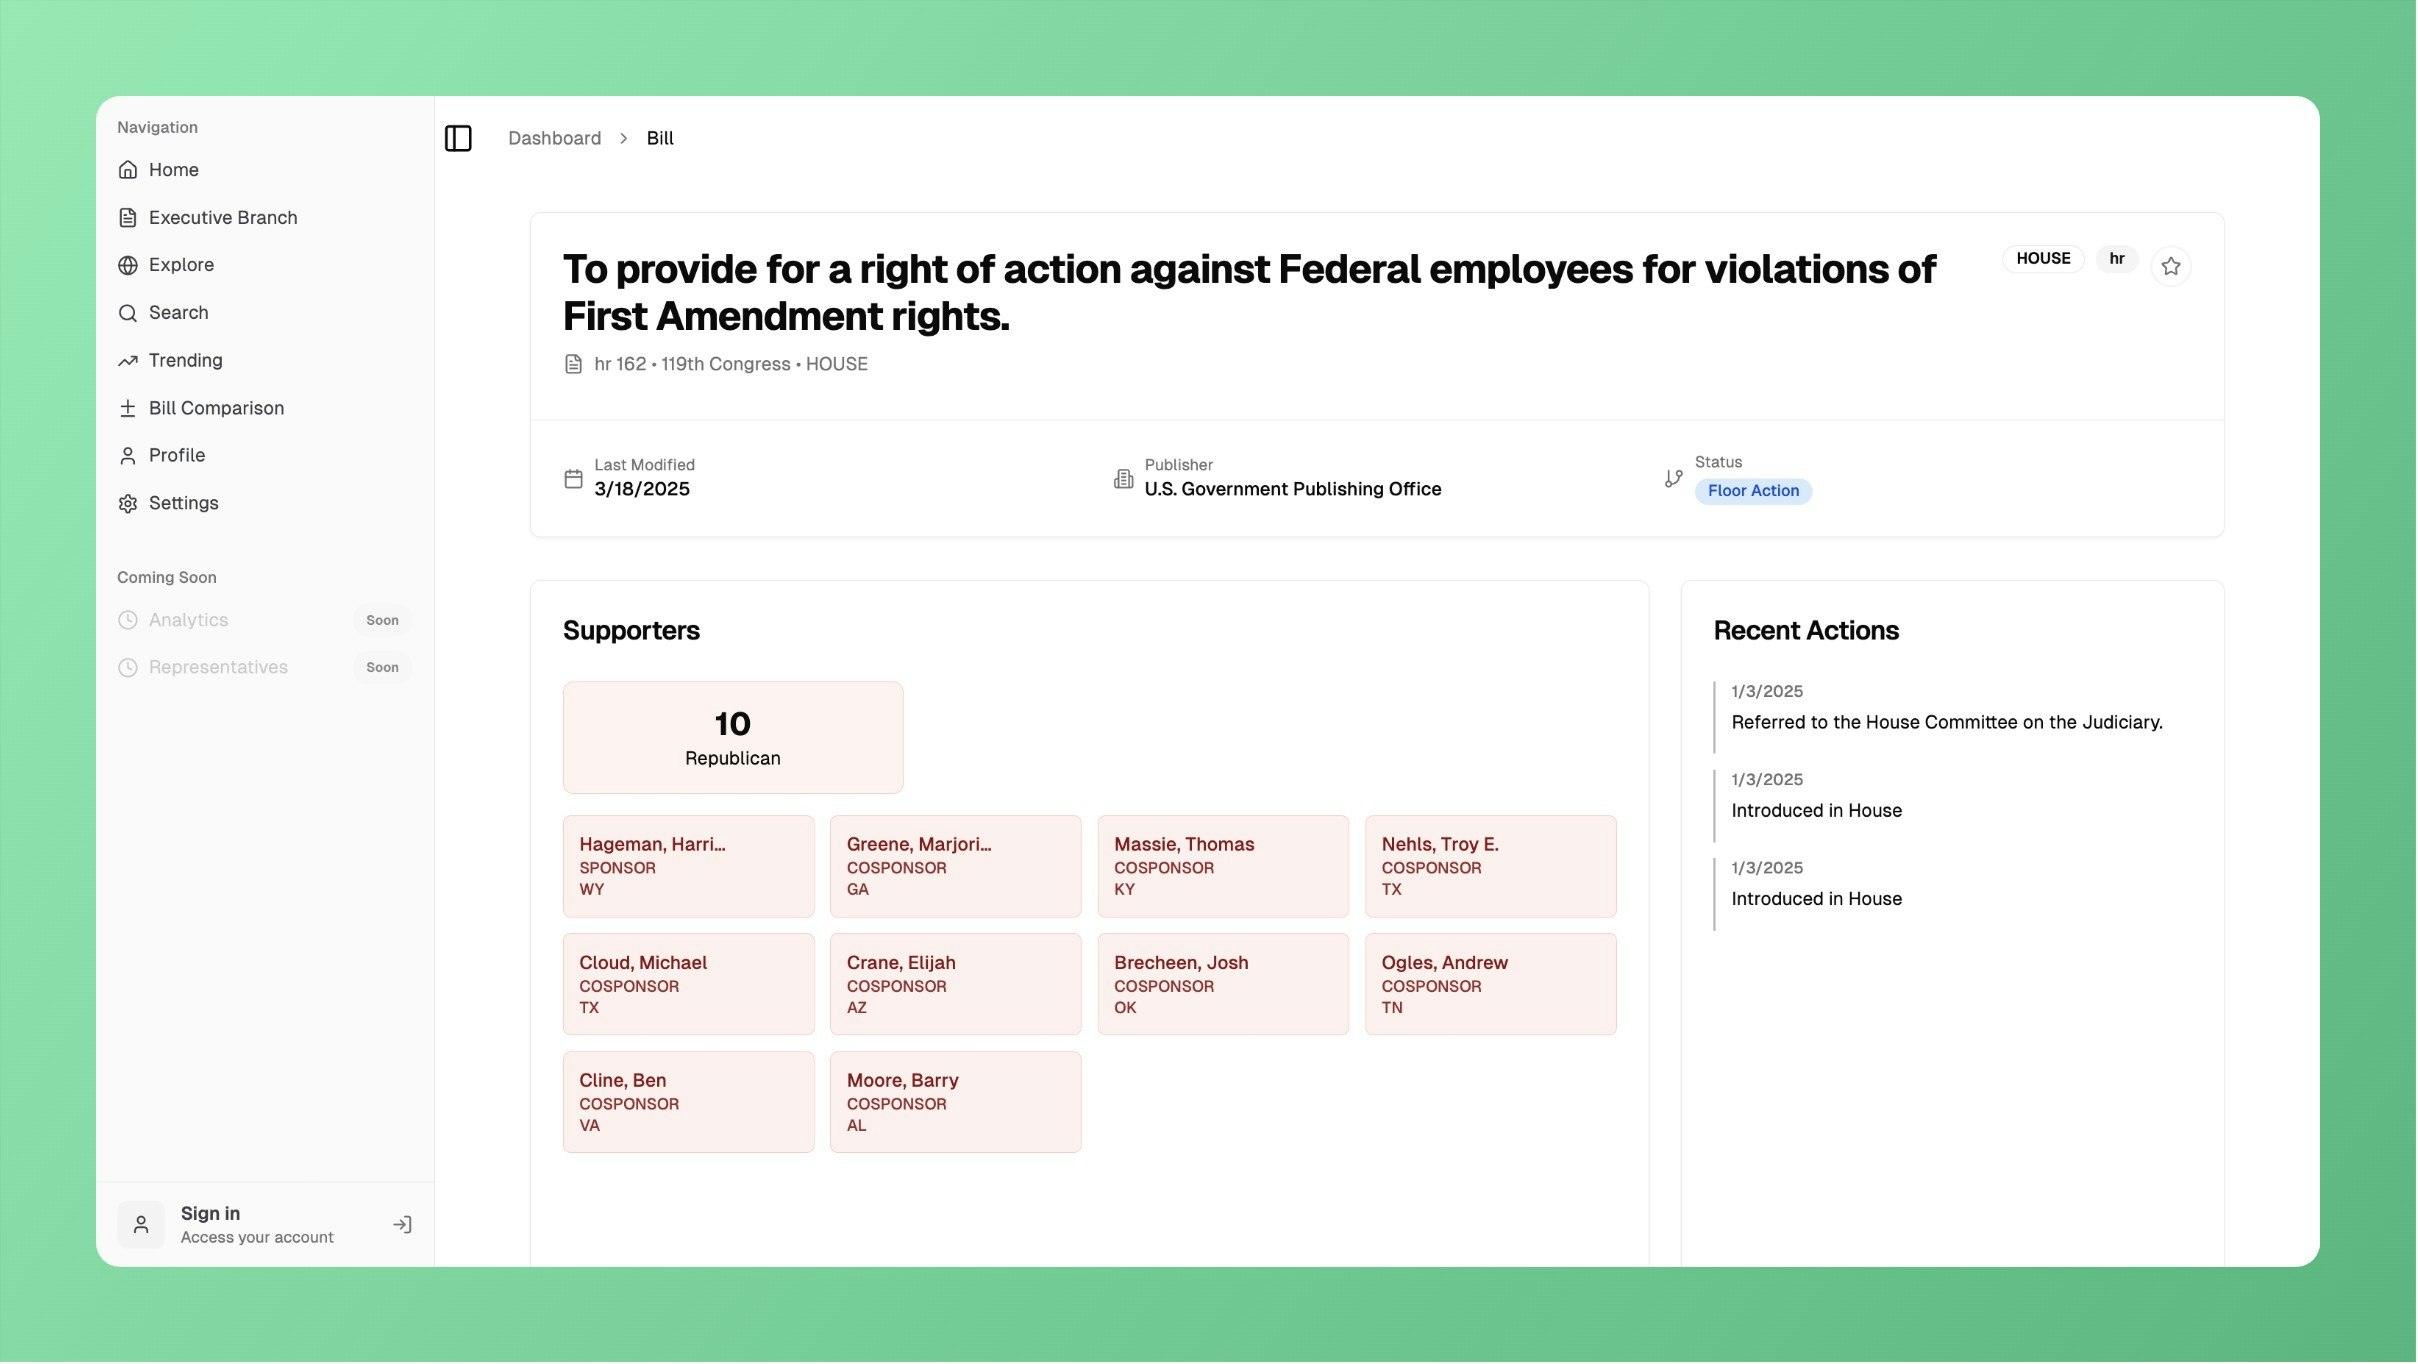Click the Executive Branch document icon
This screenshot has width=2418, height=1364.
coord(128,218)
